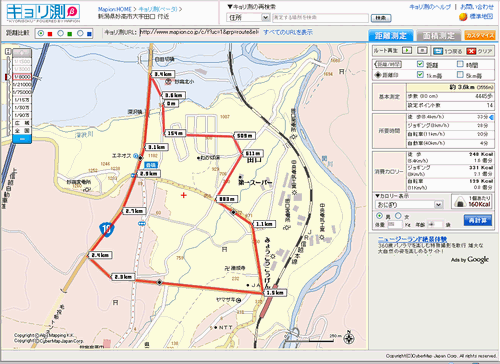Click the blue 再計算 button

click(477, 220)
